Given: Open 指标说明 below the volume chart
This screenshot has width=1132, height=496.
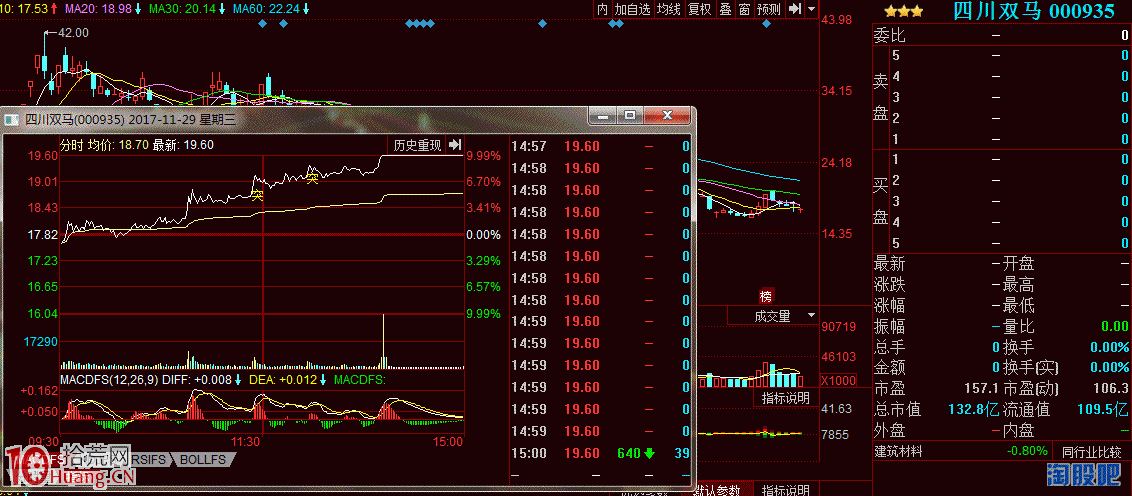Looking at the screenshot, I should click(786, 397).
